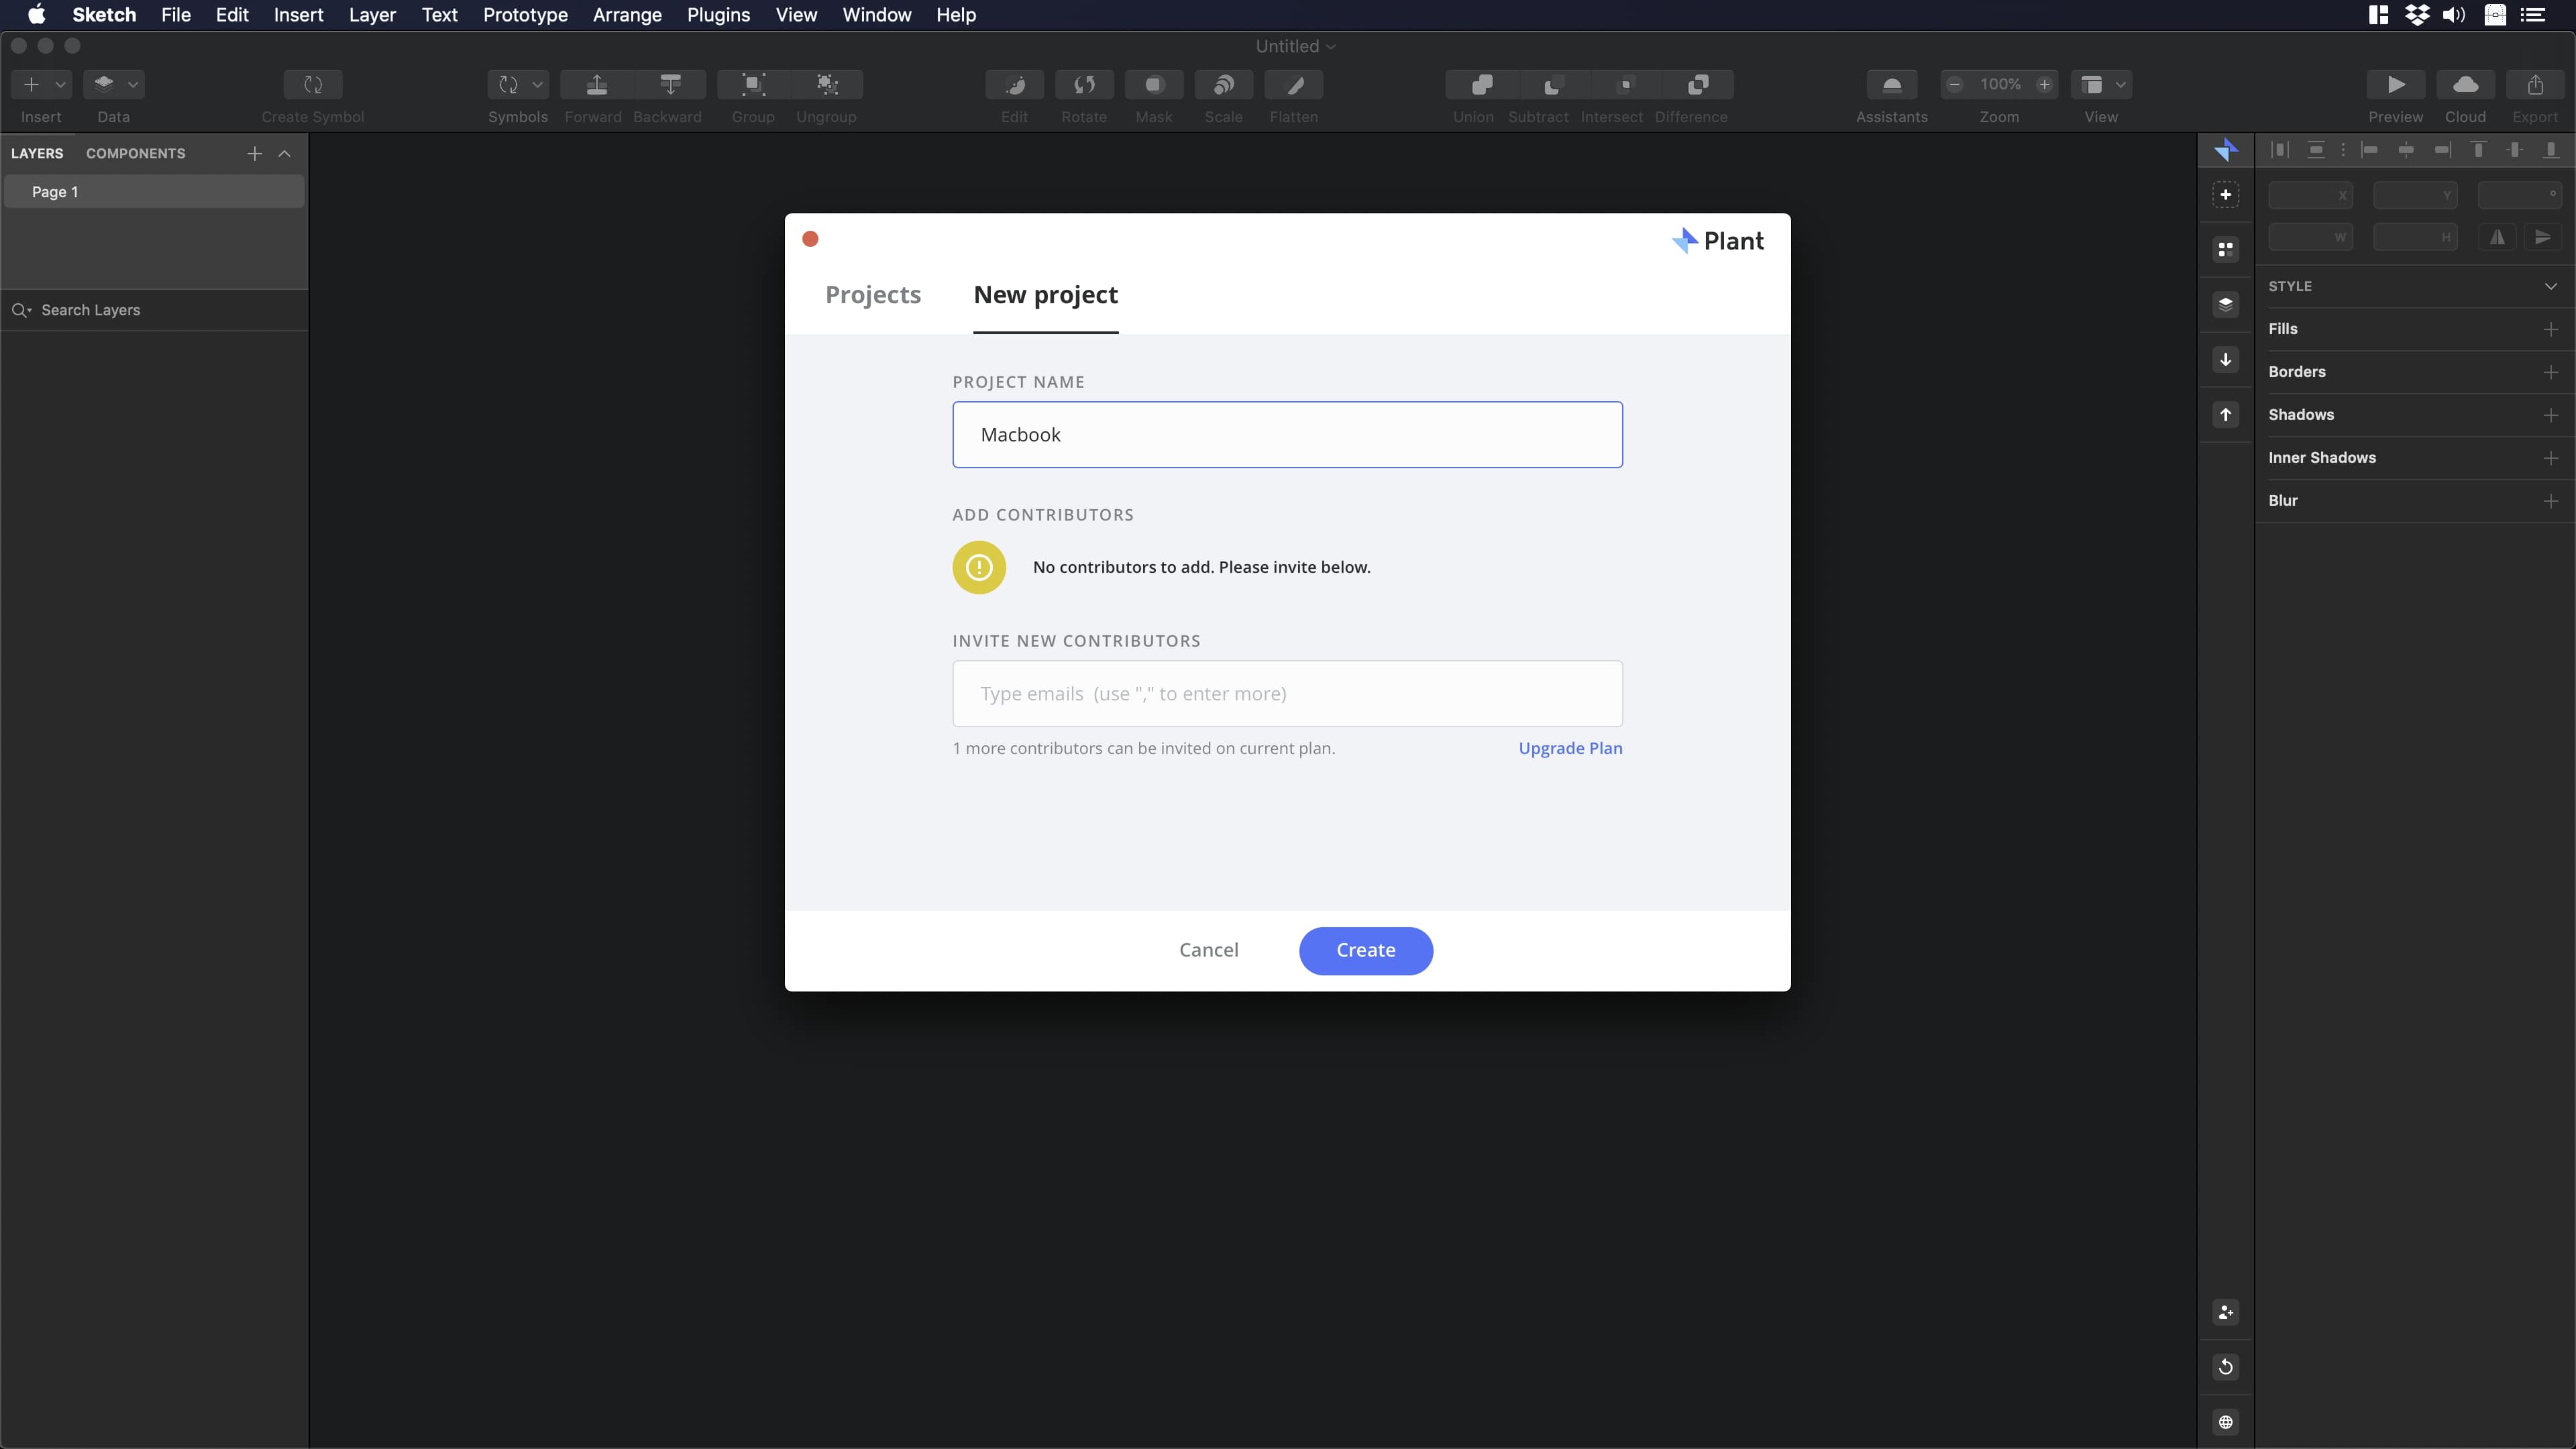
Task: Click the Create button
Action: [1365, 950]
